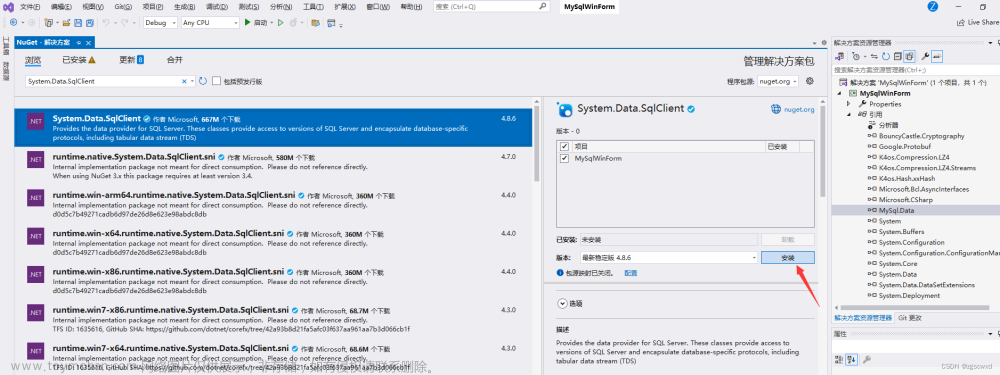Toggle the select-all projects header checkbox
This screenshot has width=1000, height=375.
coord(564,147)
